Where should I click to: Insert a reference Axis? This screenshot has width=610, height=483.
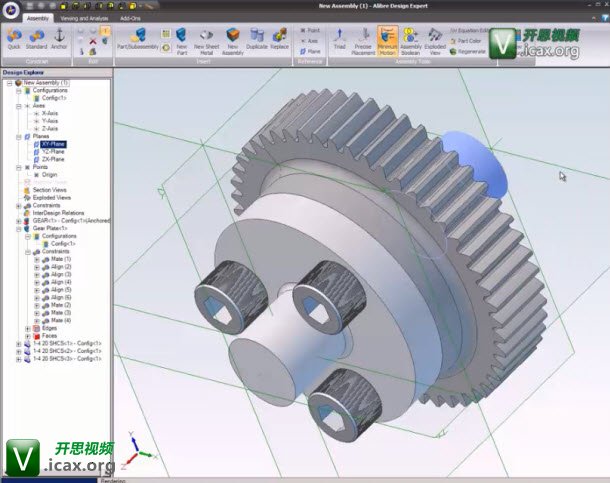[310, 41]
